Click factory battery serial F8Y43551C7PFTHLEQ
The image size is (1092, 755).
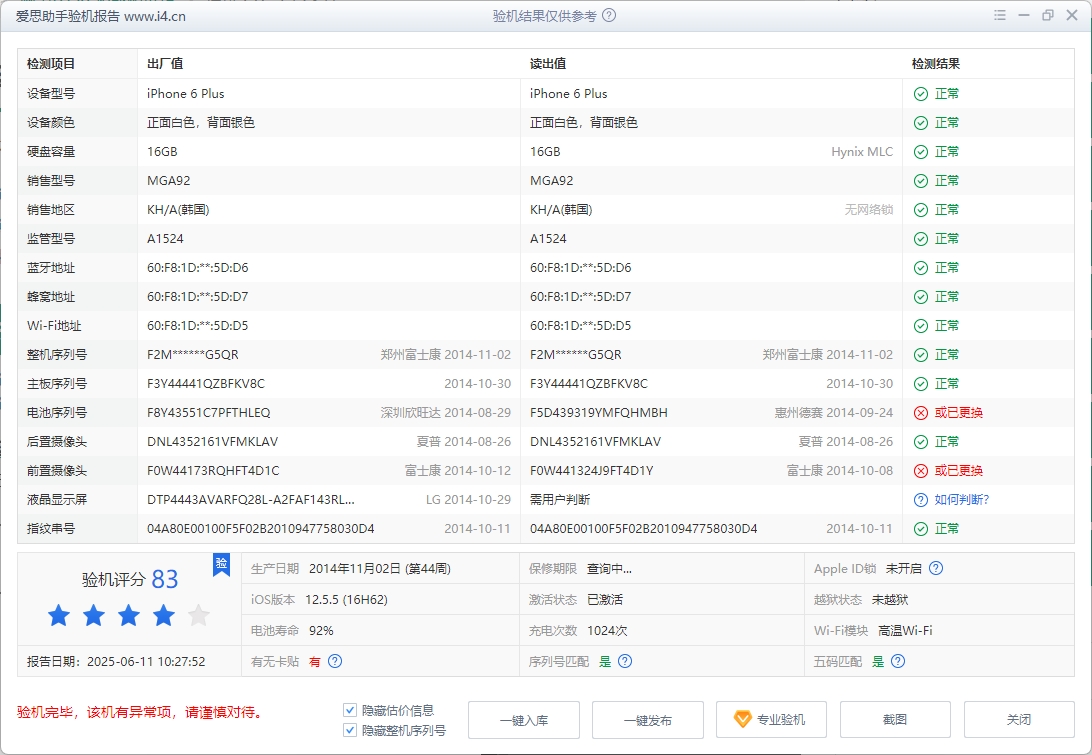208,412
